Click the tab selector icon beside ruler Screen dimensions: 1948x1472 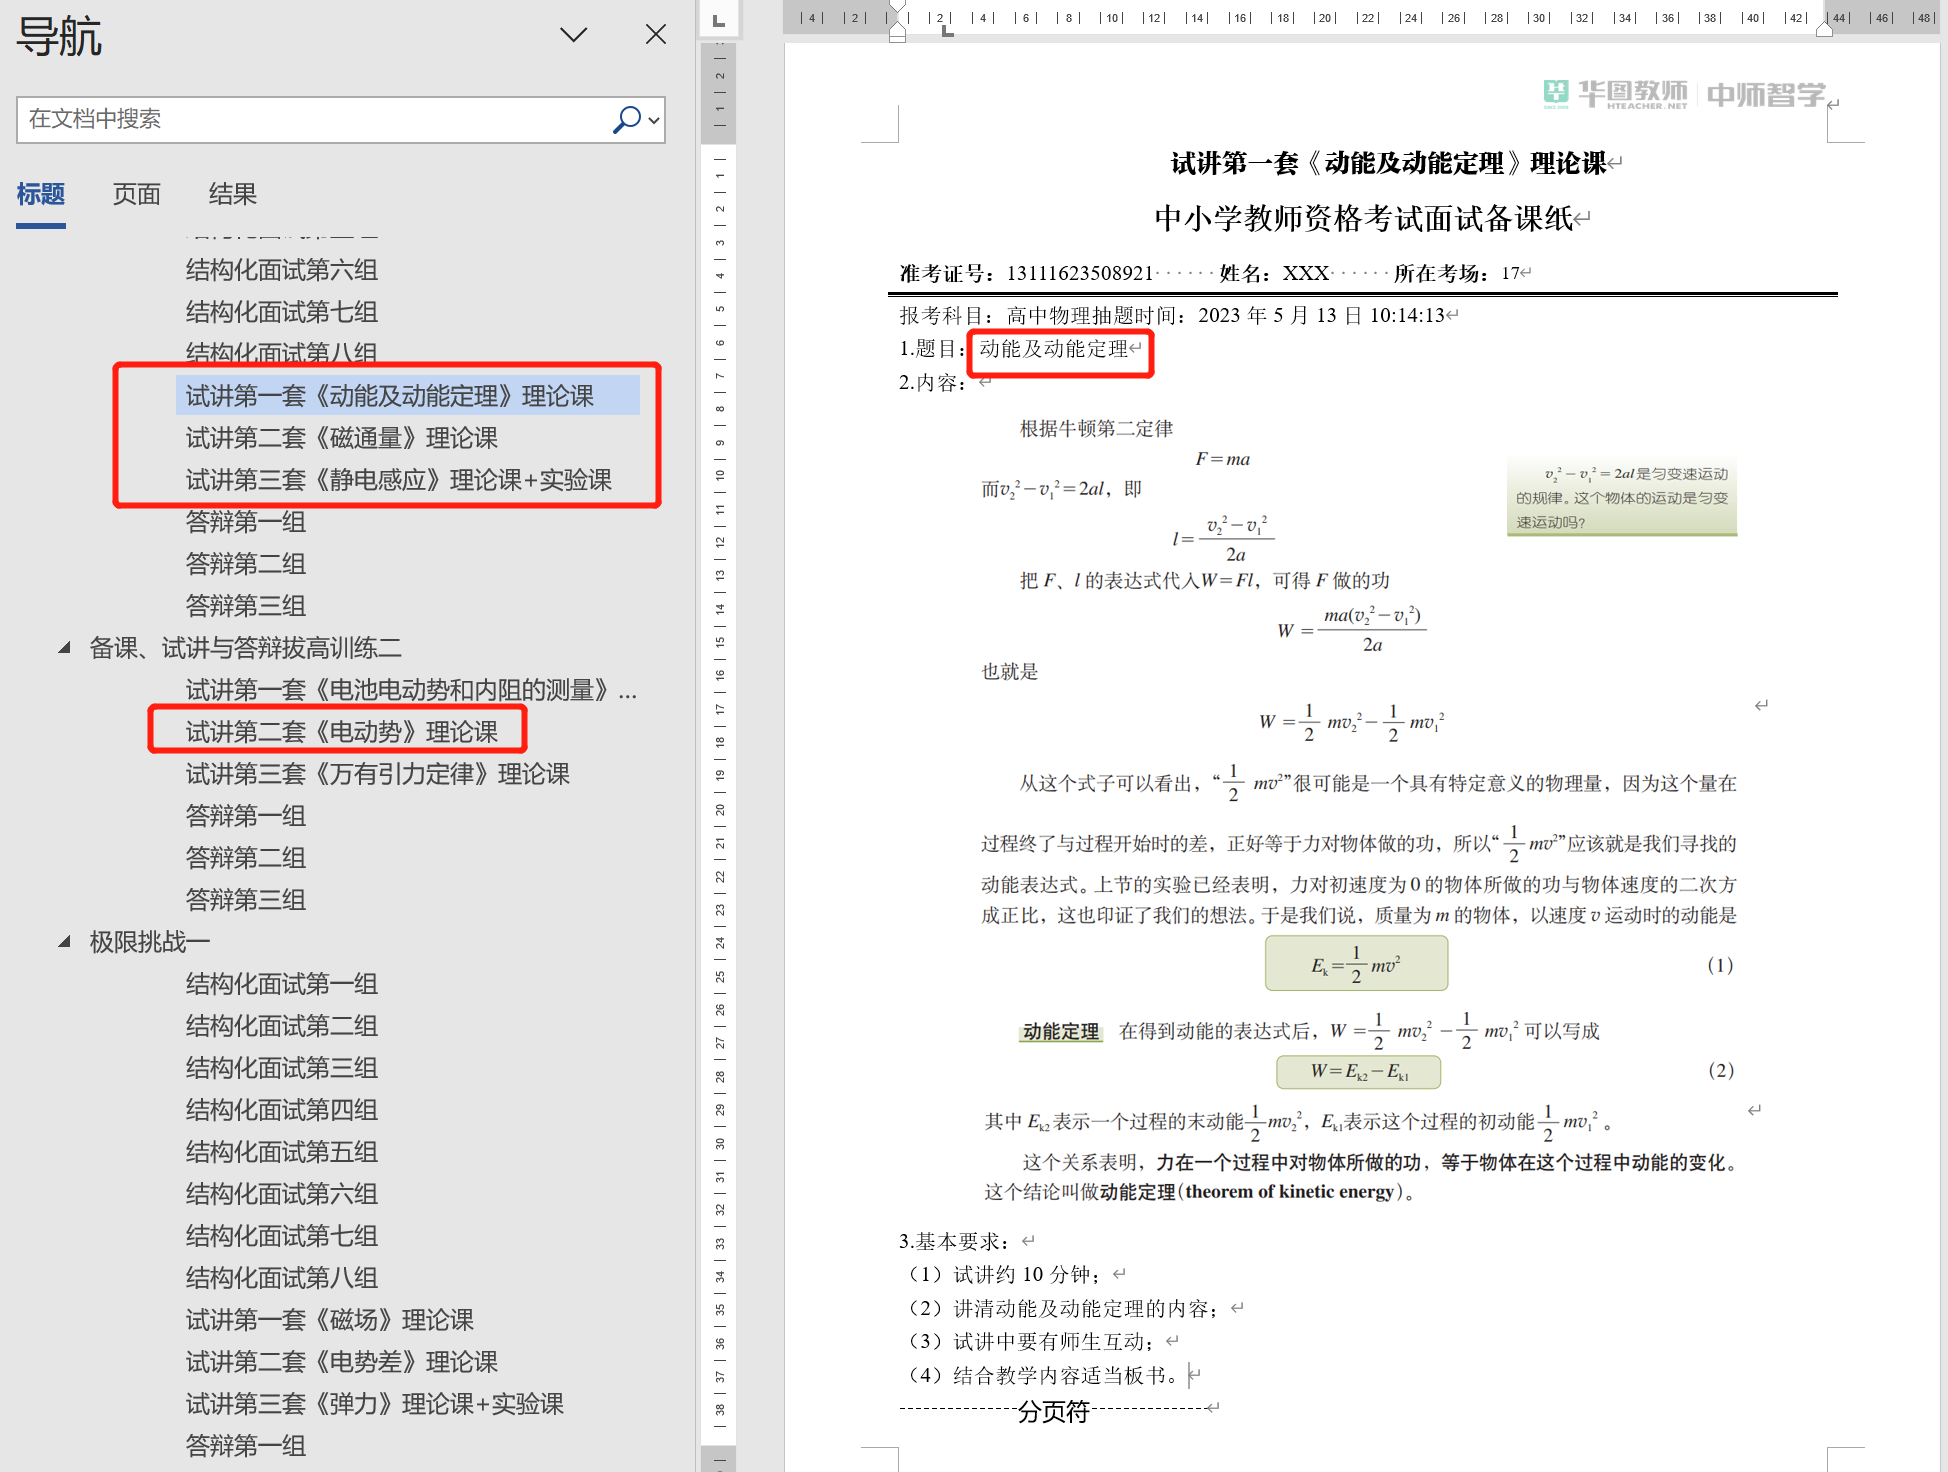coord(718,20)
